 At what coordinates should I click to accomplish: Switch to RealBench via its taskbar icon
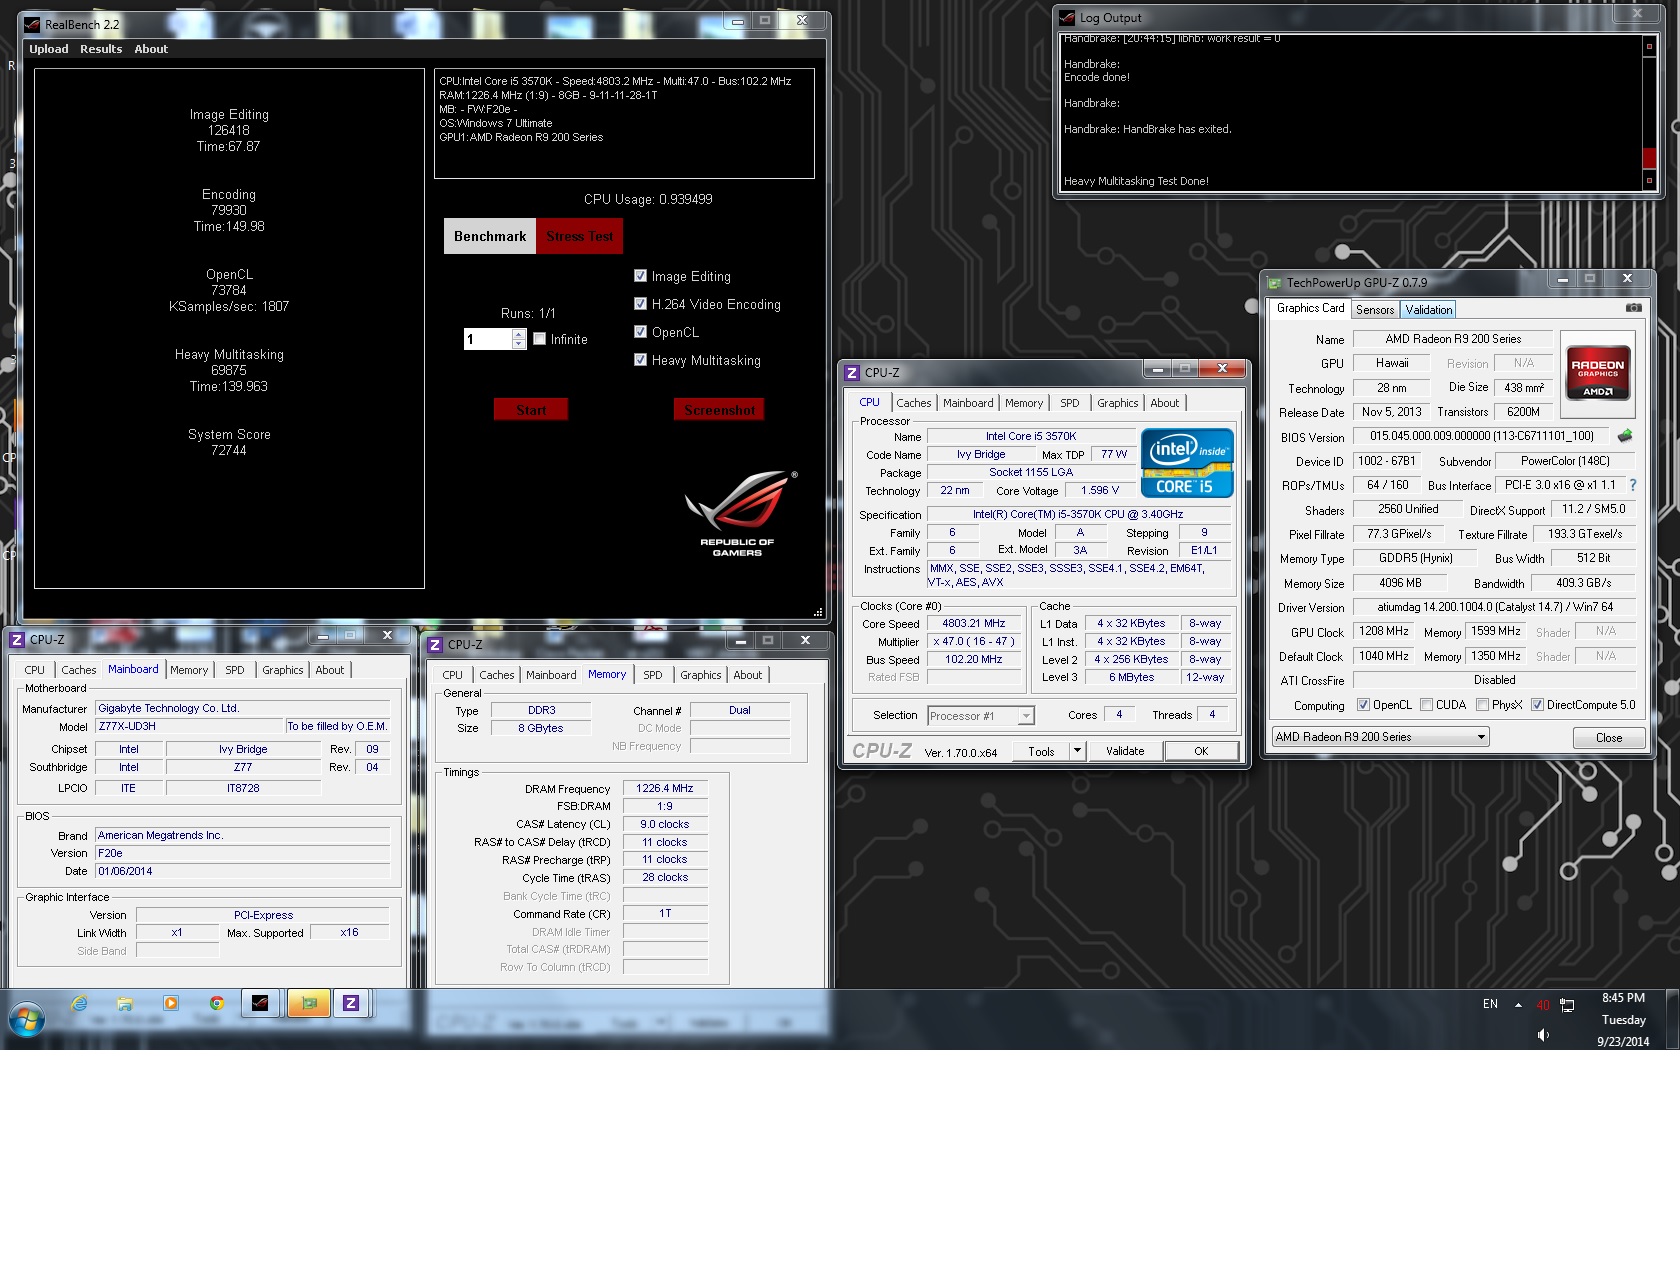260,1003
